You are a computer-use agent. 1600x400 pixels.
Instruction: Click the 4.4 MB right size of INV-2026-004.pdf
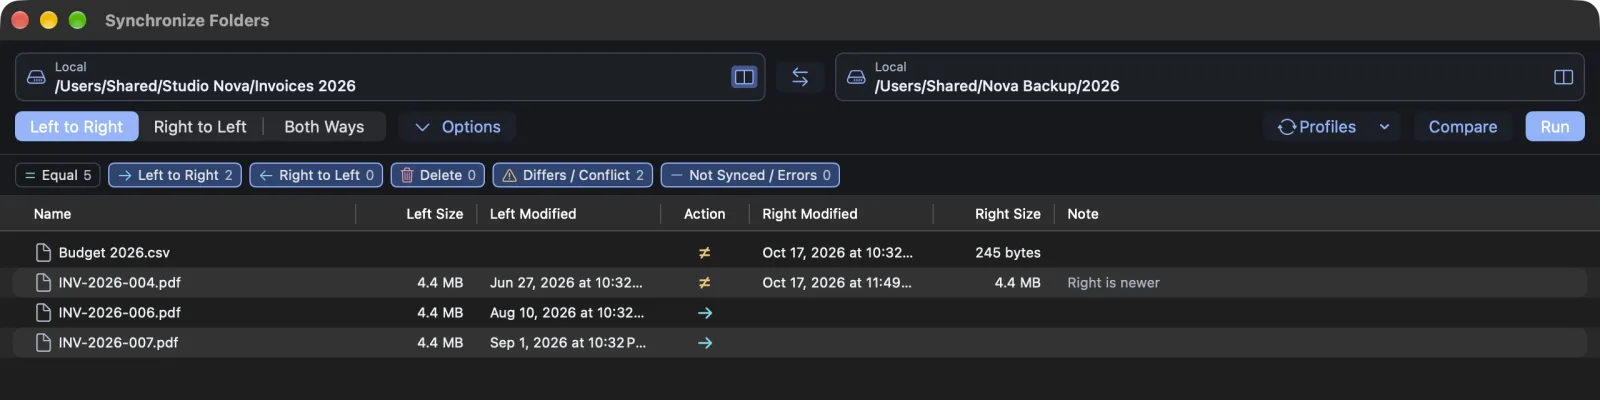click(x=1018, y=283)
